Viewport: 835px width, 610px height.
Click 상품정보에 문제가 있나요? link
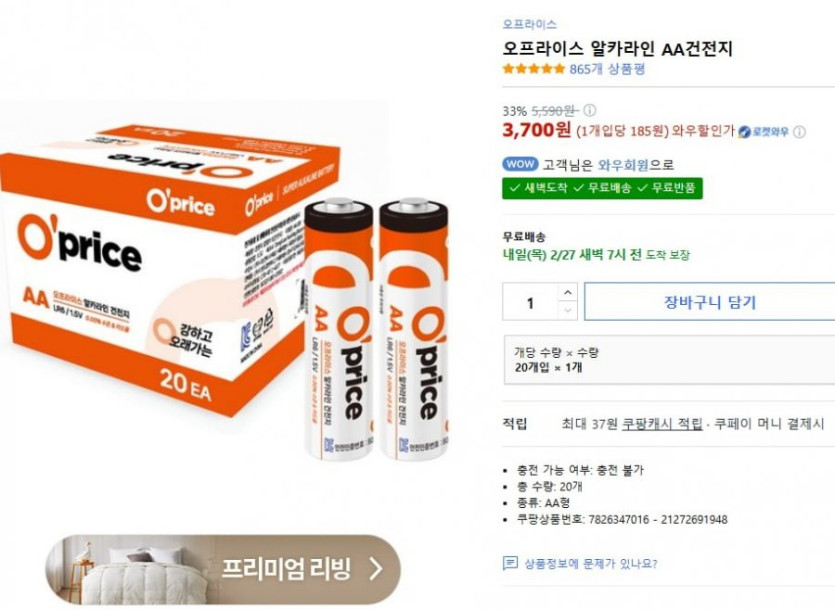pos(591,563)
